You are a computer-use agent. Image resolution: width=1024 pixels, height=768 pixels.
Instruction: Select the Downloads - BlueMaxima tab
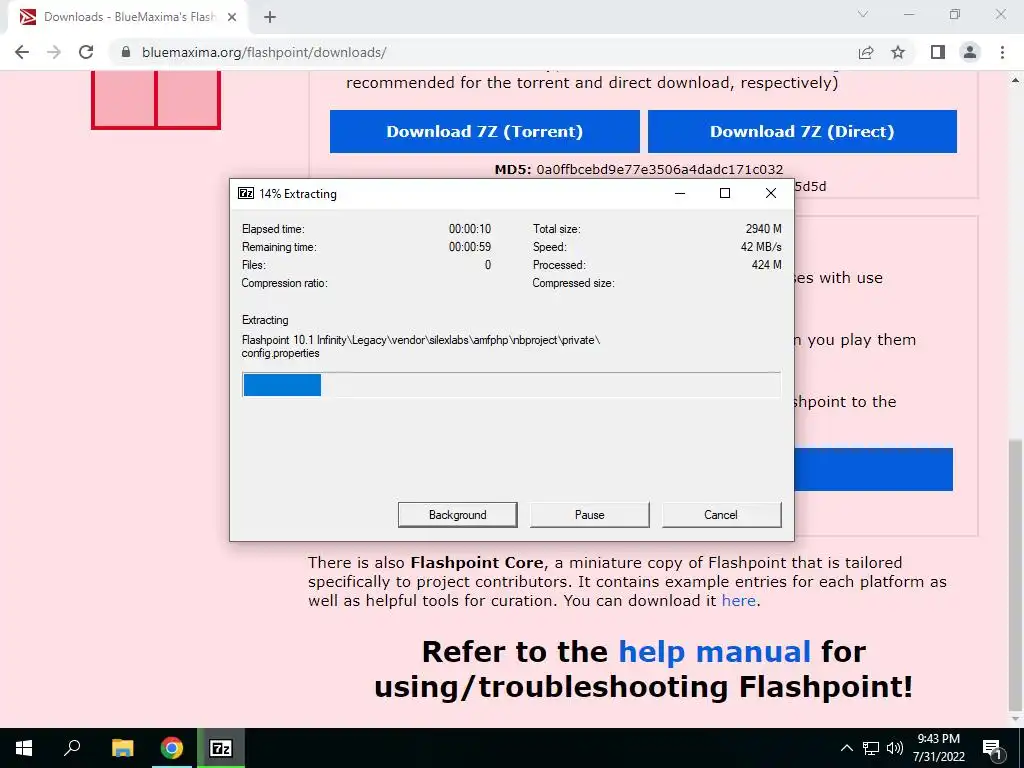point(128,17)
